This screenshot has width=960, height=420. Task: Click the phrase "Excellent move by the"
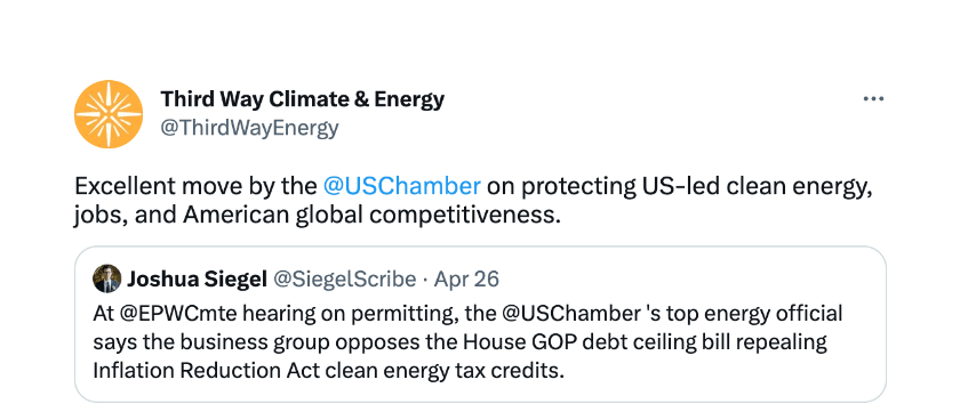pyautogui.click(x=195, y=186)
